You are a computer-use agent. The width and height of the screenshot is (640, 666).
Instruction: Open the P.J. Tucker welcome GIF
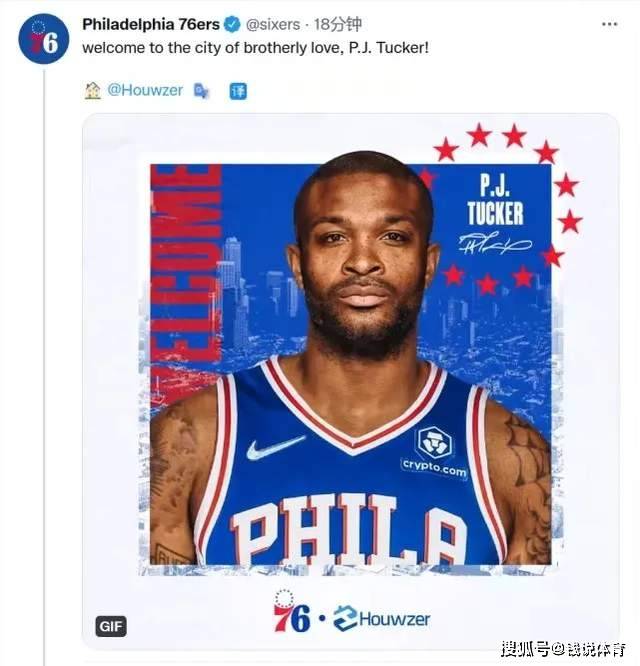[x=350, y=381]
